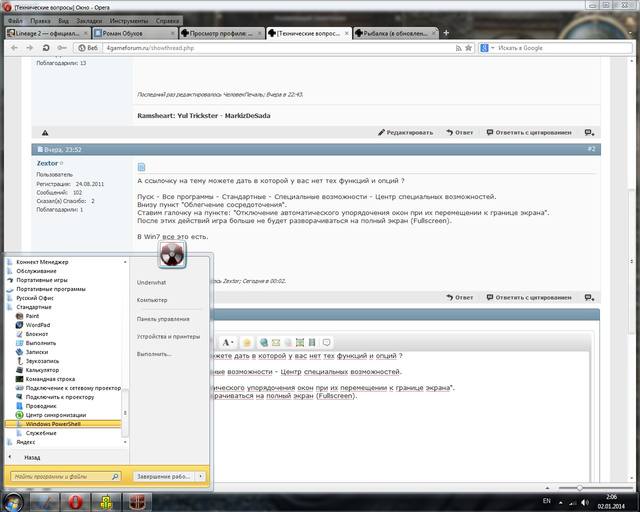Open the Закладки menu
640x512 pixels.
pos(89,20)
